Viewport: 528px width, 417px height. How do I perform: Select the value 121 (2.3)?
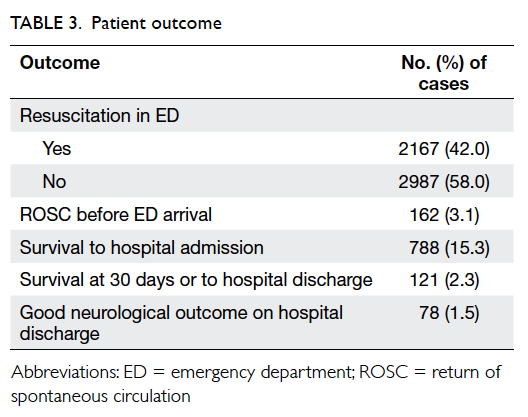point(444,280)
